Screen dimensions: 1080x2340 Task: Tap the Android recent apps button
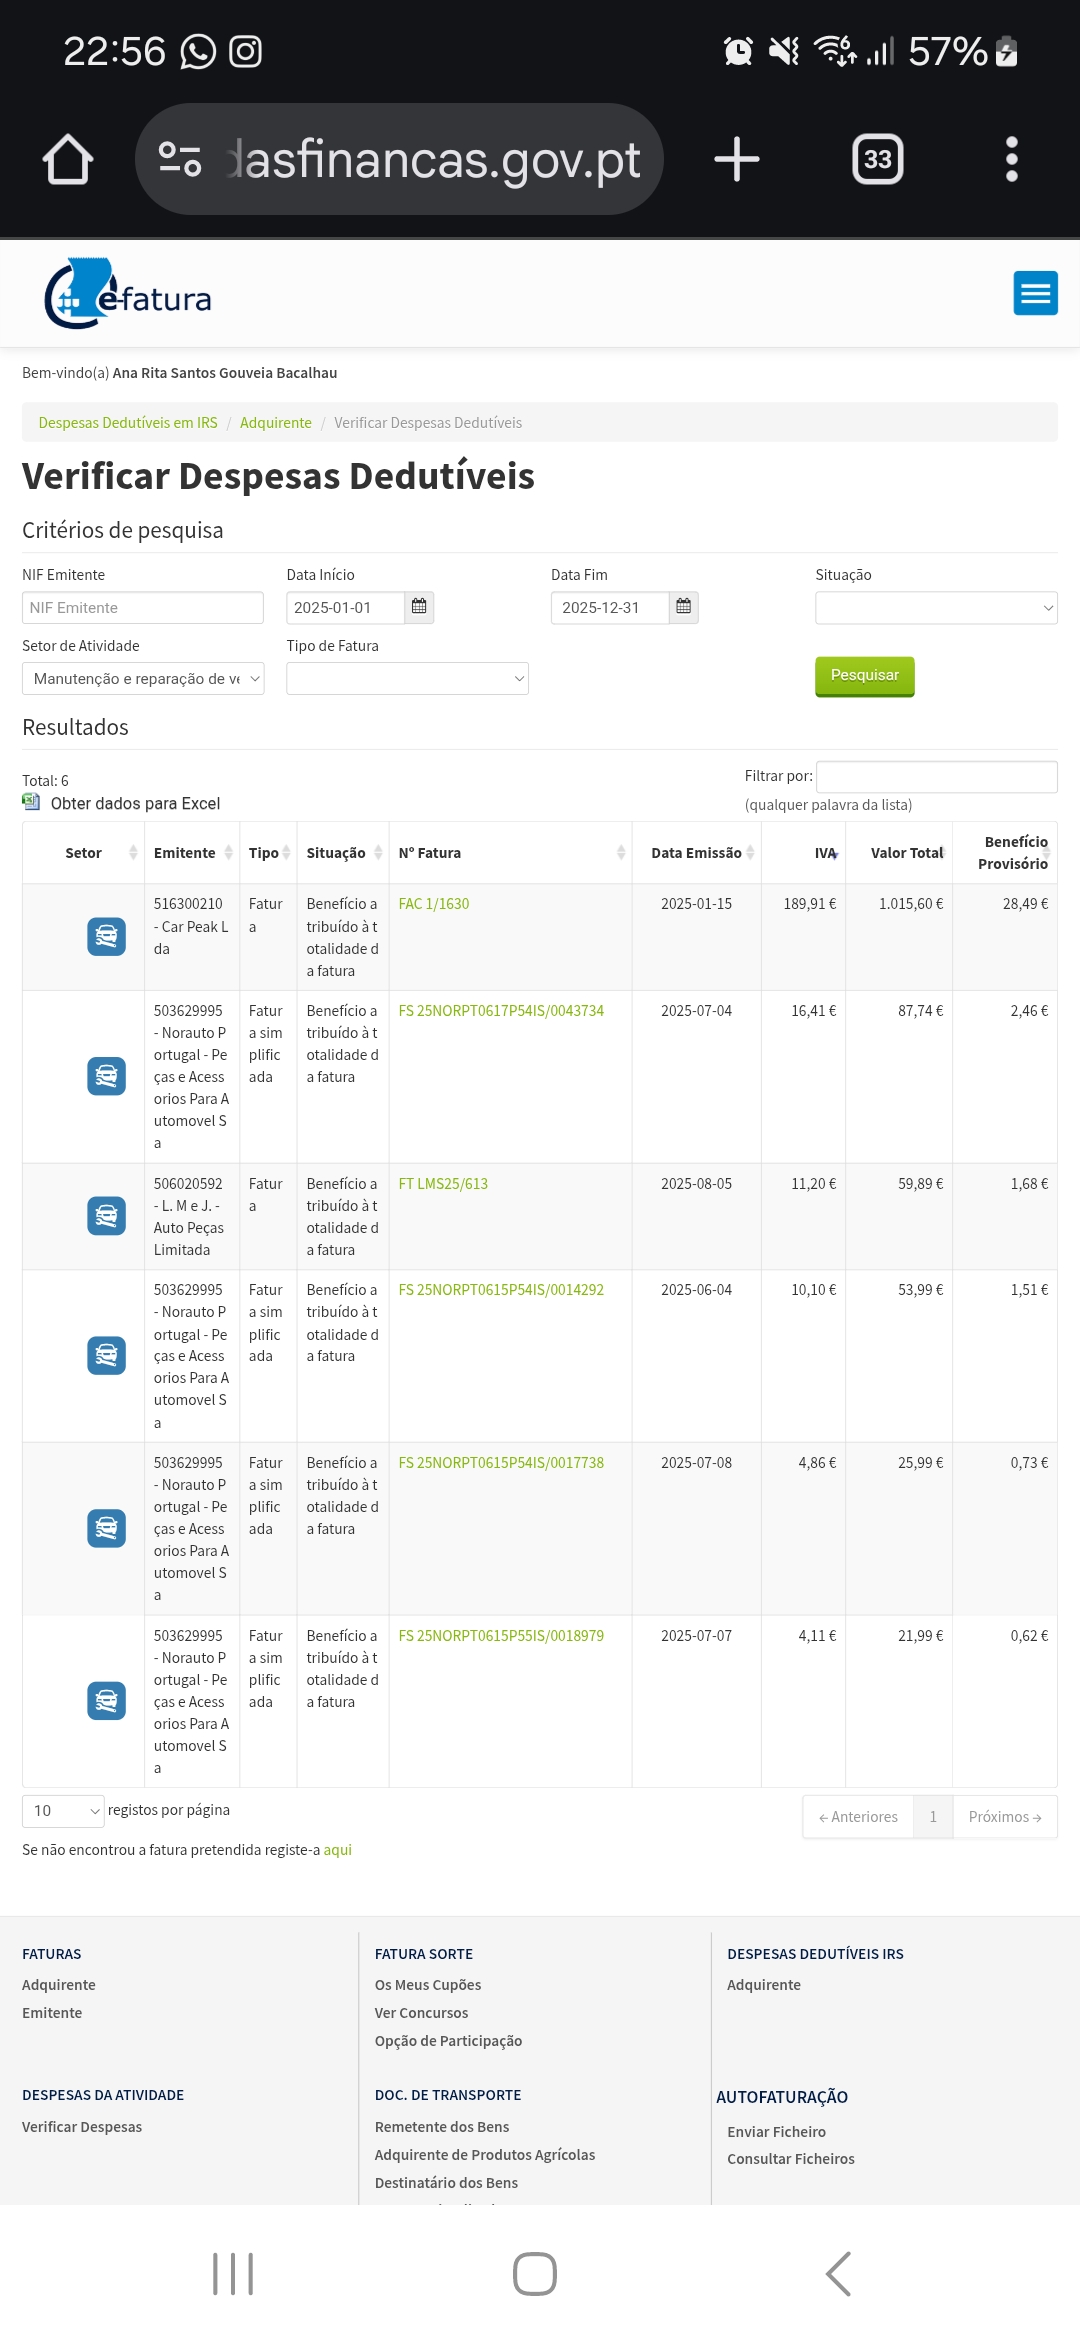233,2274
